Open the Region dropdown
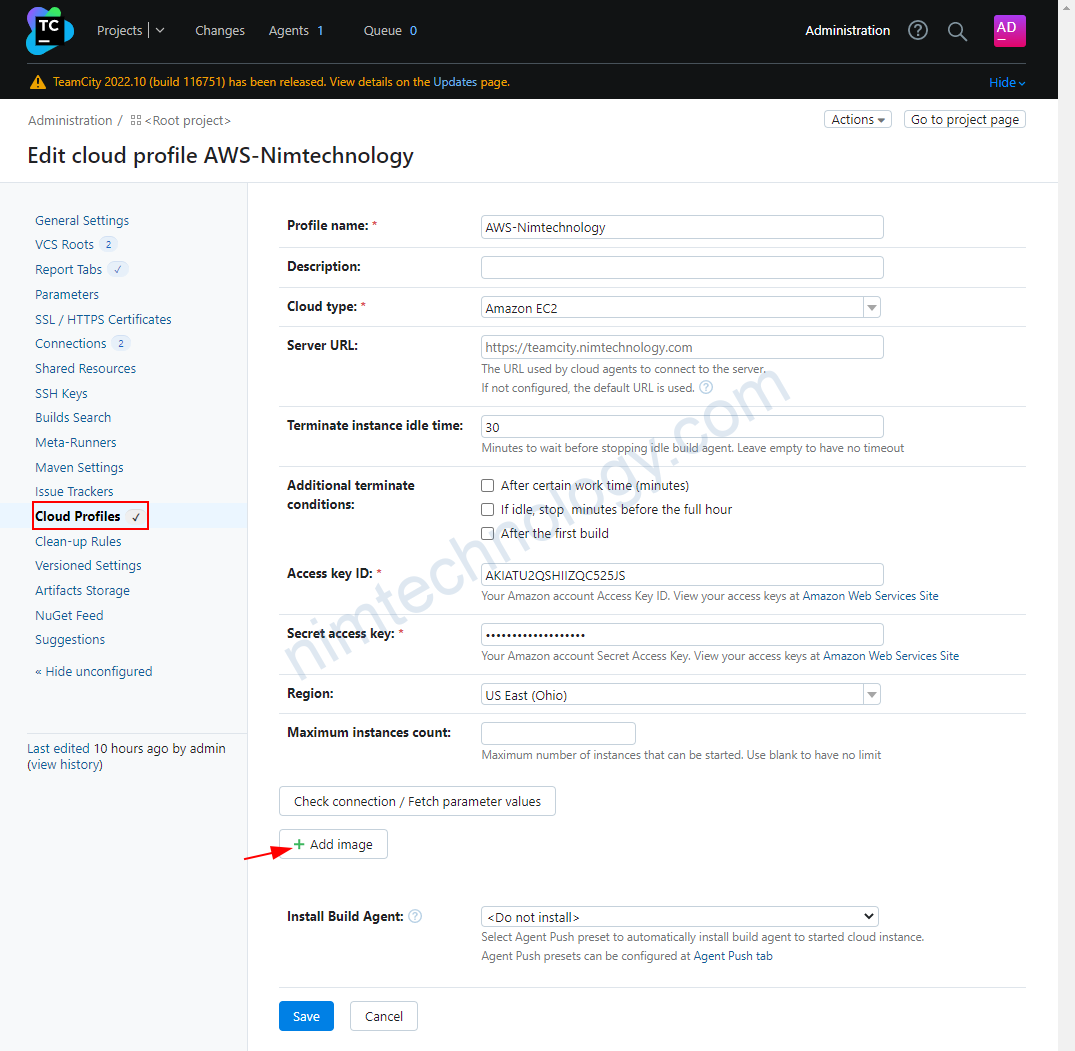The image size is (1075, 1051). tap(680, 694)
